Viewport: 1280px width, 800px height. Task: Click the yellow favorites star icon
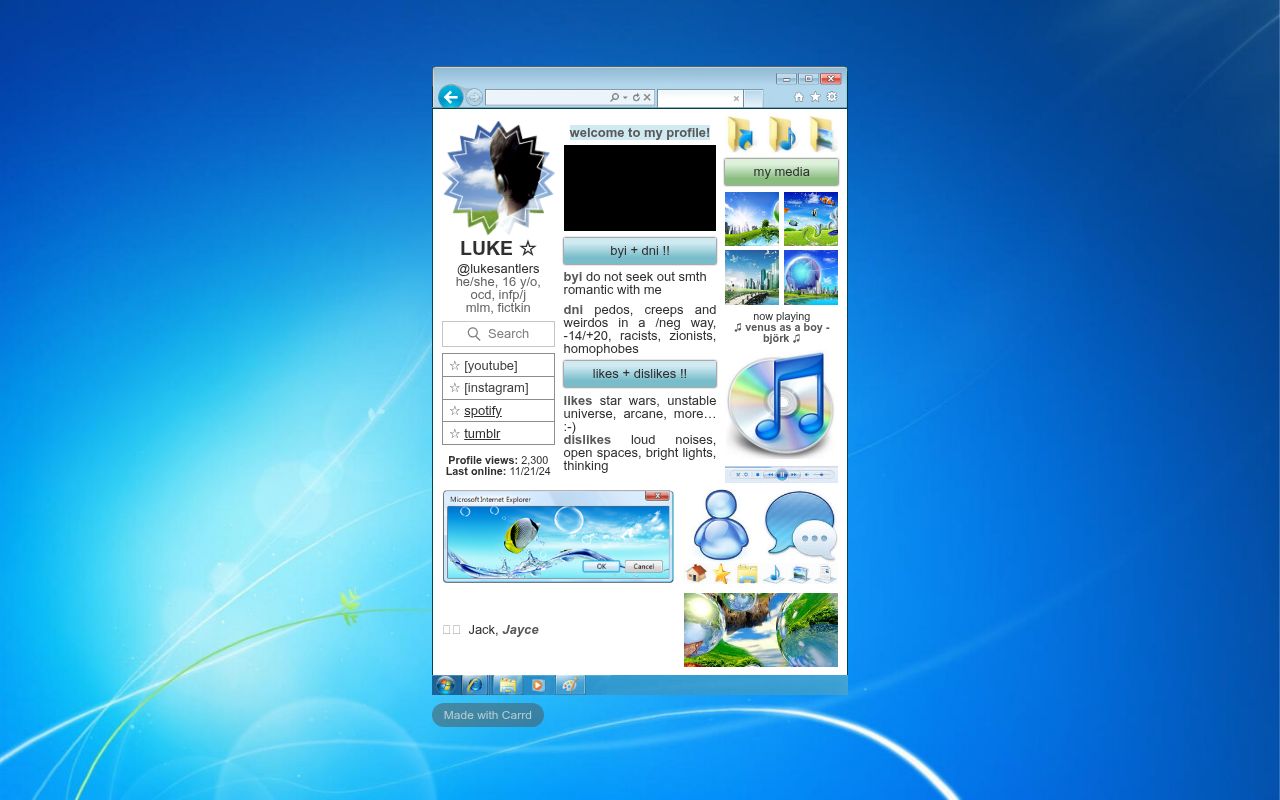pos(721,574)
